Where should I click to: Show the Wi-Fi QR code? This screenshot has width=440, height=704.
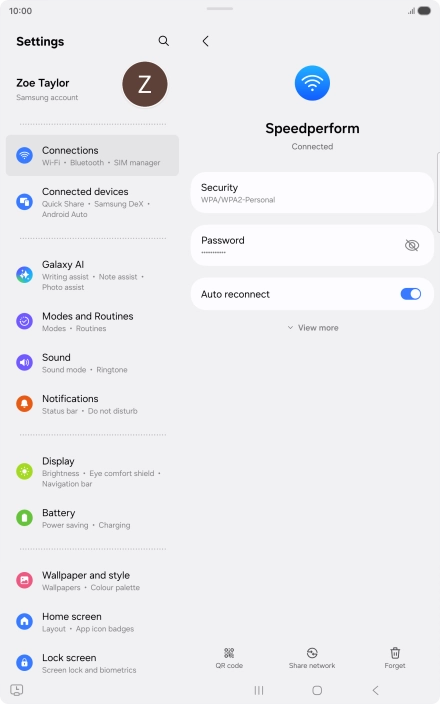click(229, 658)
